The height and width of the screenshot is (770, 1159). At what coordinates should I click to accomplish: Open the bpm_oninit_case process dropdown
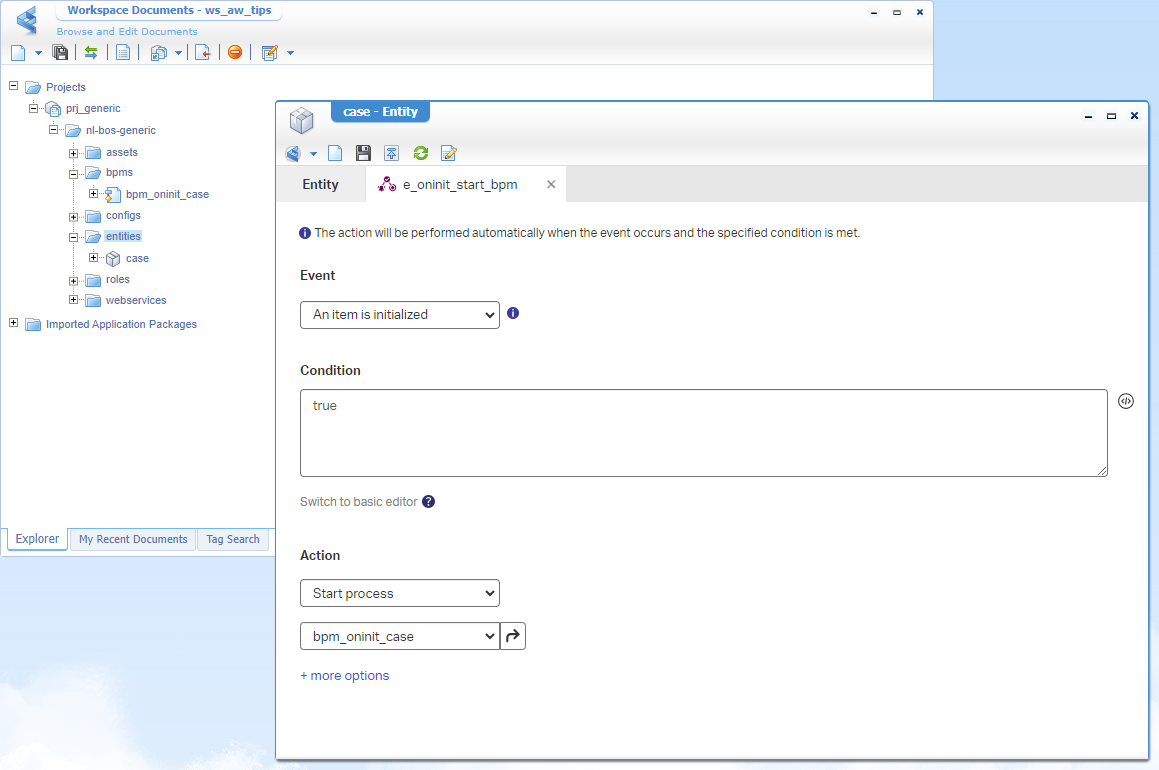[x=399, y=636]
